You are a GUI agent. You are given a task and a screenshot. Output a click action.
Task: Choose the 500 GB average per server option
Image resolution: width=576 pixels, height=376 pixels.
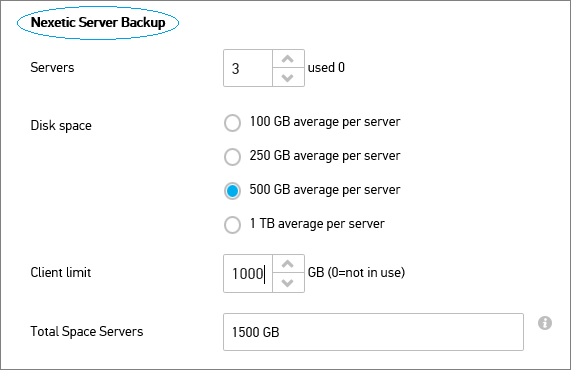[232, 191]
